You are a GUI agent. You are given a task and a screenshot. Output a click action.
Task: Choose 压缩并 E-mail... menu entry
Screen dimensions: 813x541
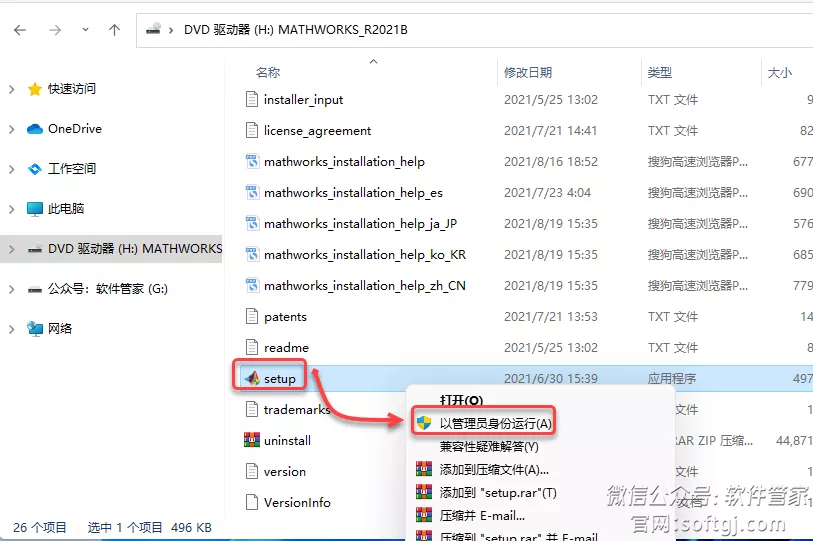point(482,516)
